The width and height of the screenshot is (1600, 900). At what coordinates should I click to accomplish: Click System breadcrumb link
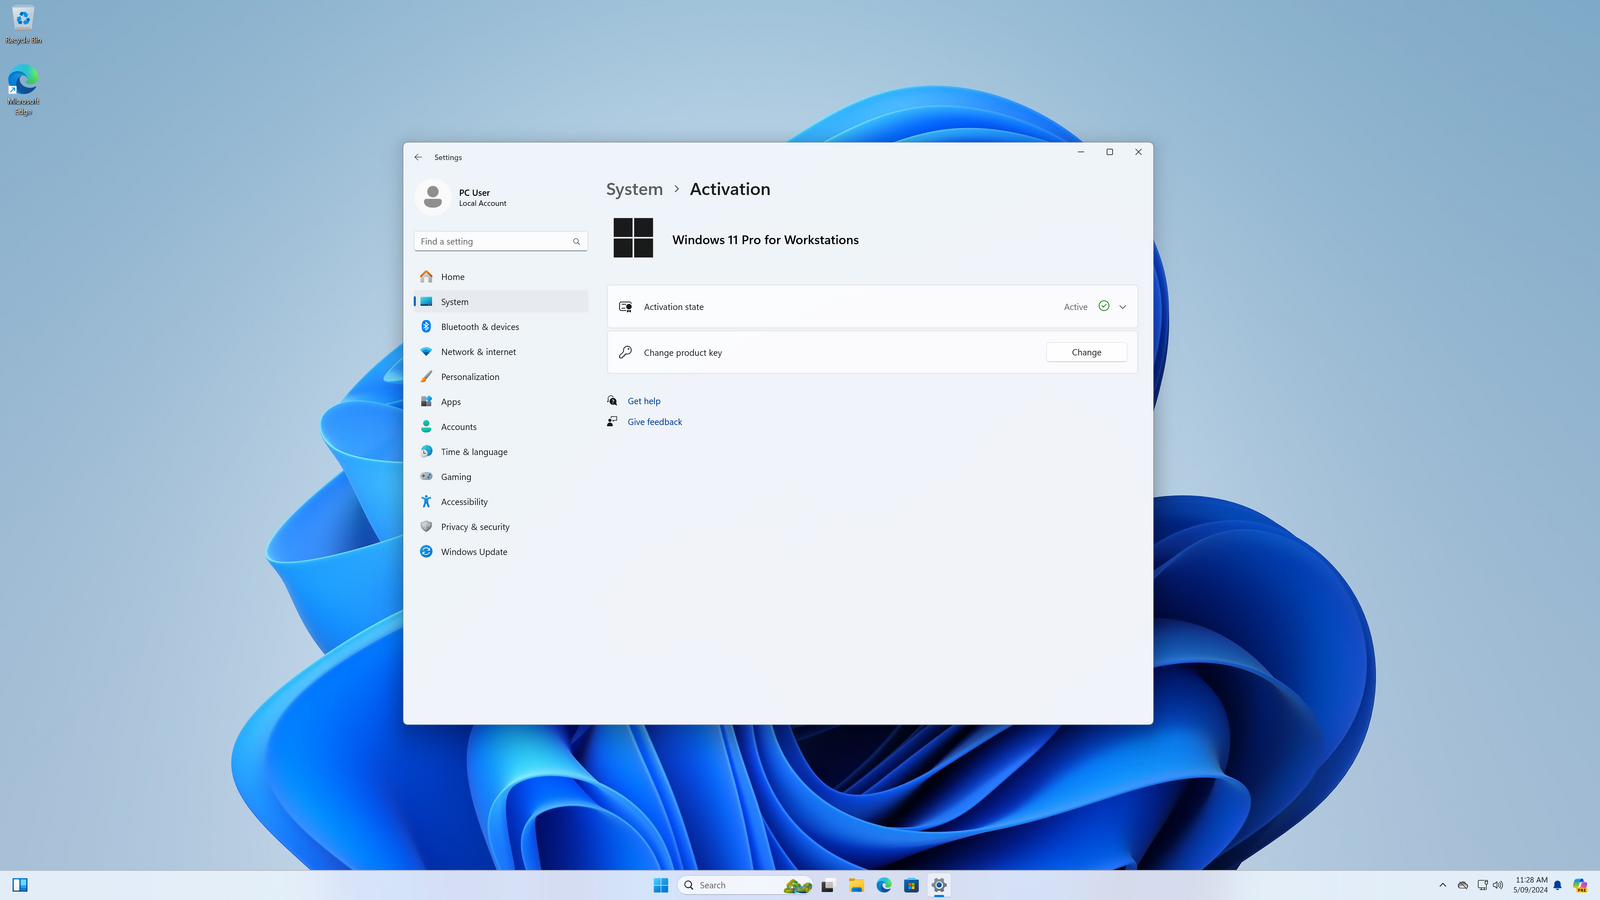click(634, 189)
